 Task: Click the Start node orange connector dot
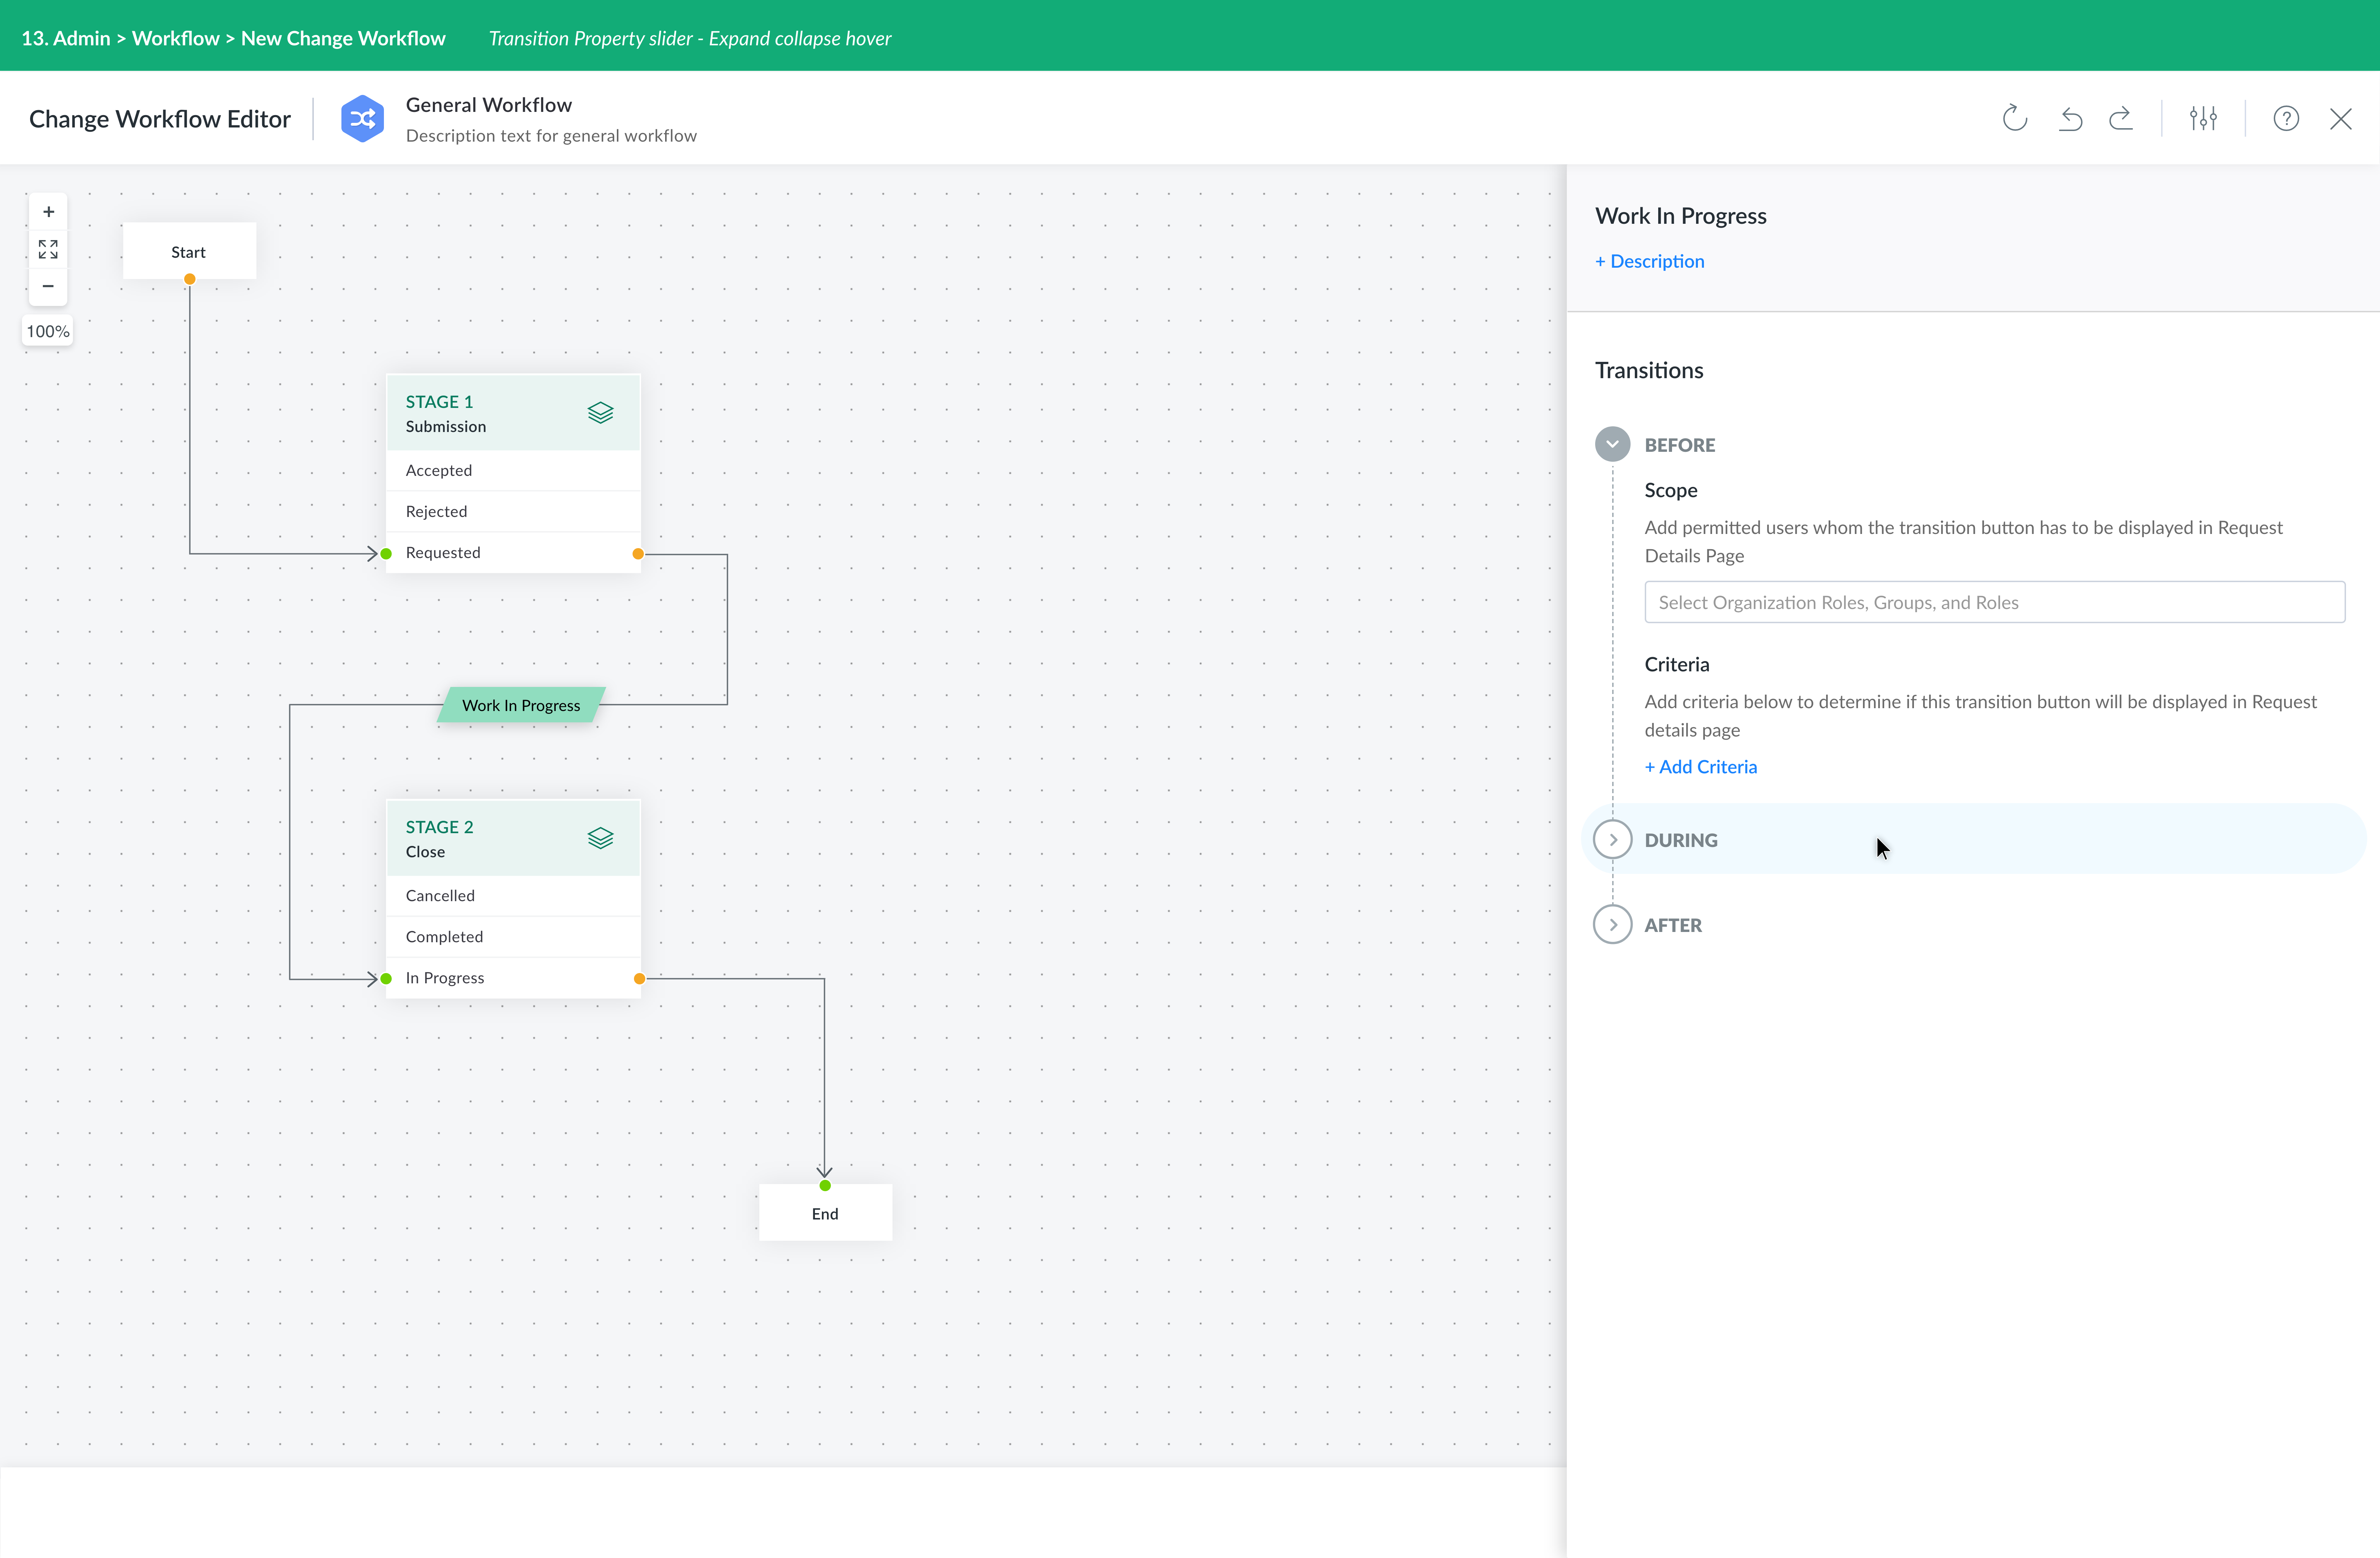pos(190,279)
